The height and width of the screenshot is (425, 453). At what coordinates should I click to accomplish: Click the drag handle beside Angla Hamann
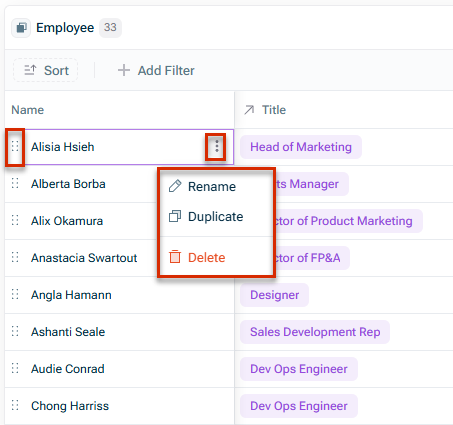pos(15,294)
